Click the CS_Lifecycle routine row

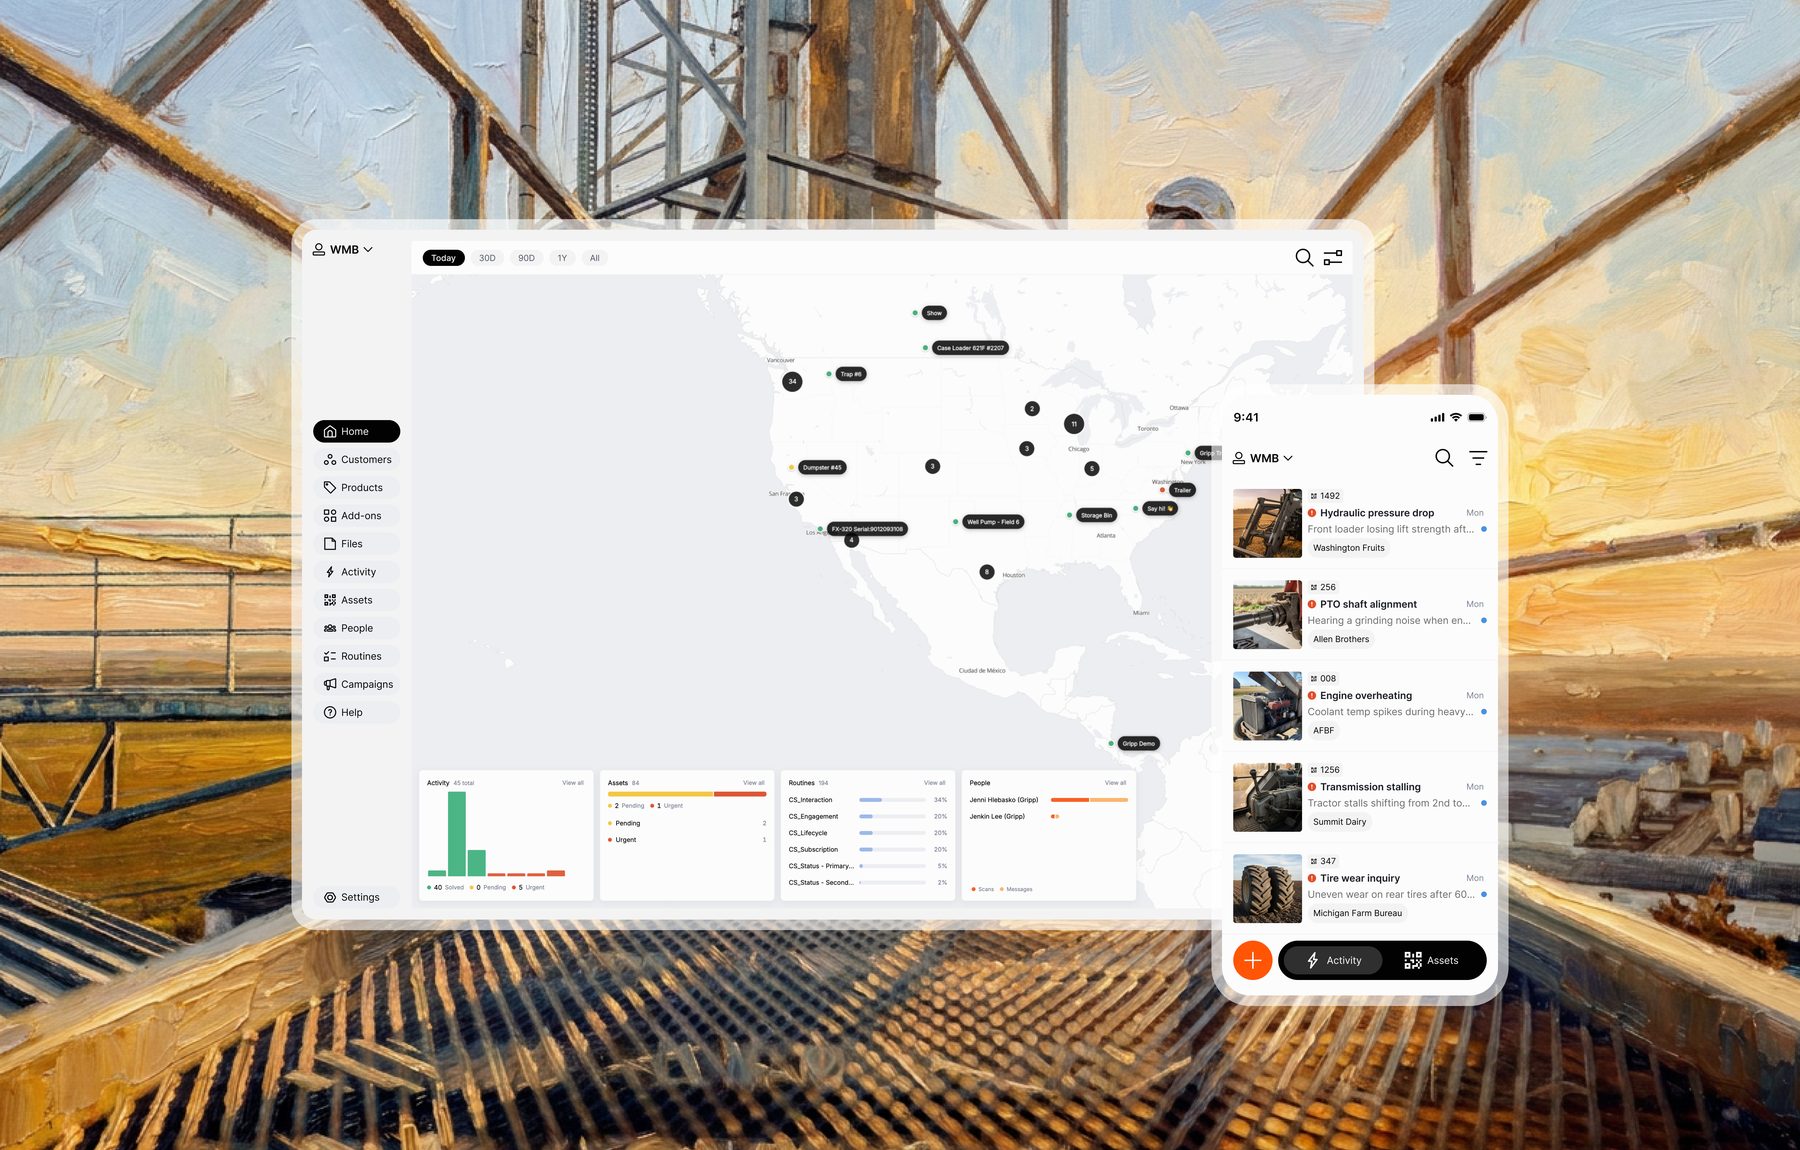[867, 833]
